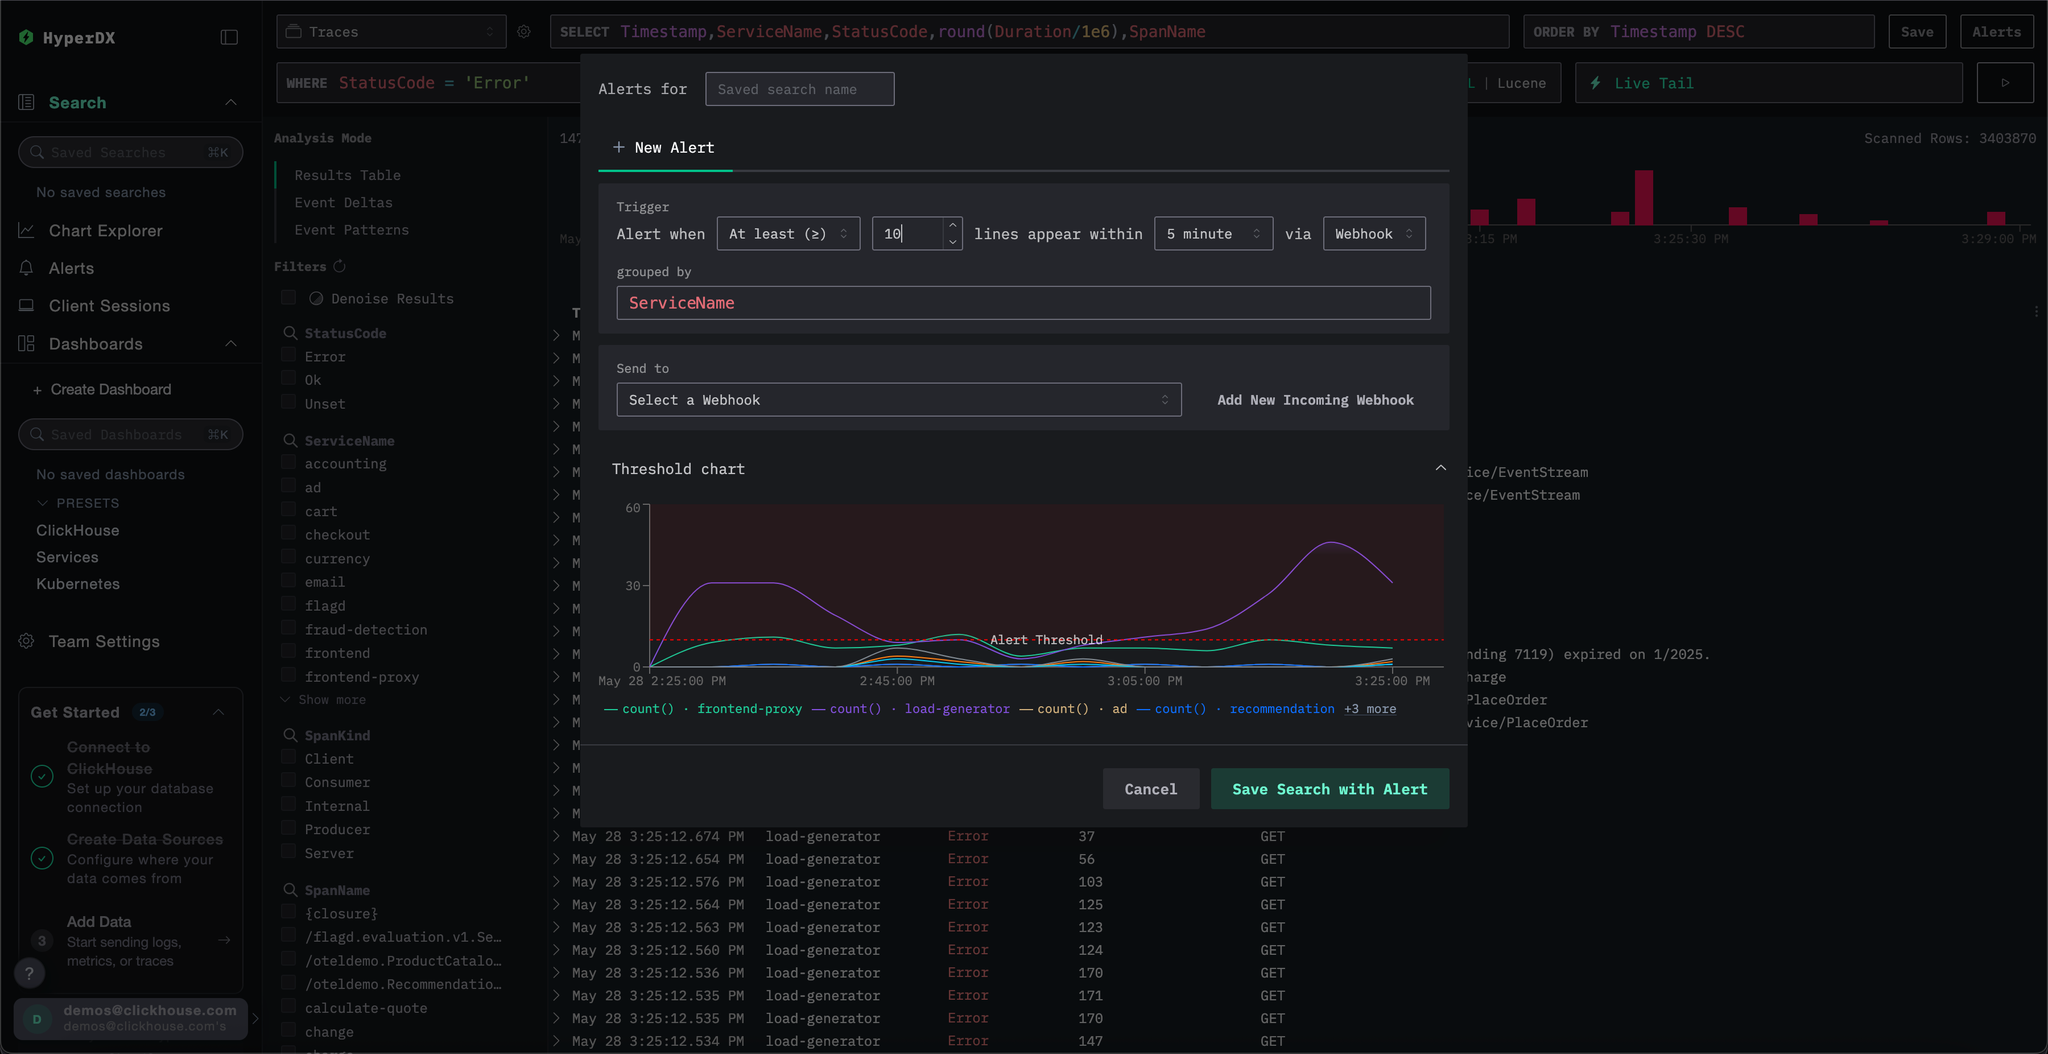
Task: Enable the Denoise Results checkbox
Action: (288, 297)
